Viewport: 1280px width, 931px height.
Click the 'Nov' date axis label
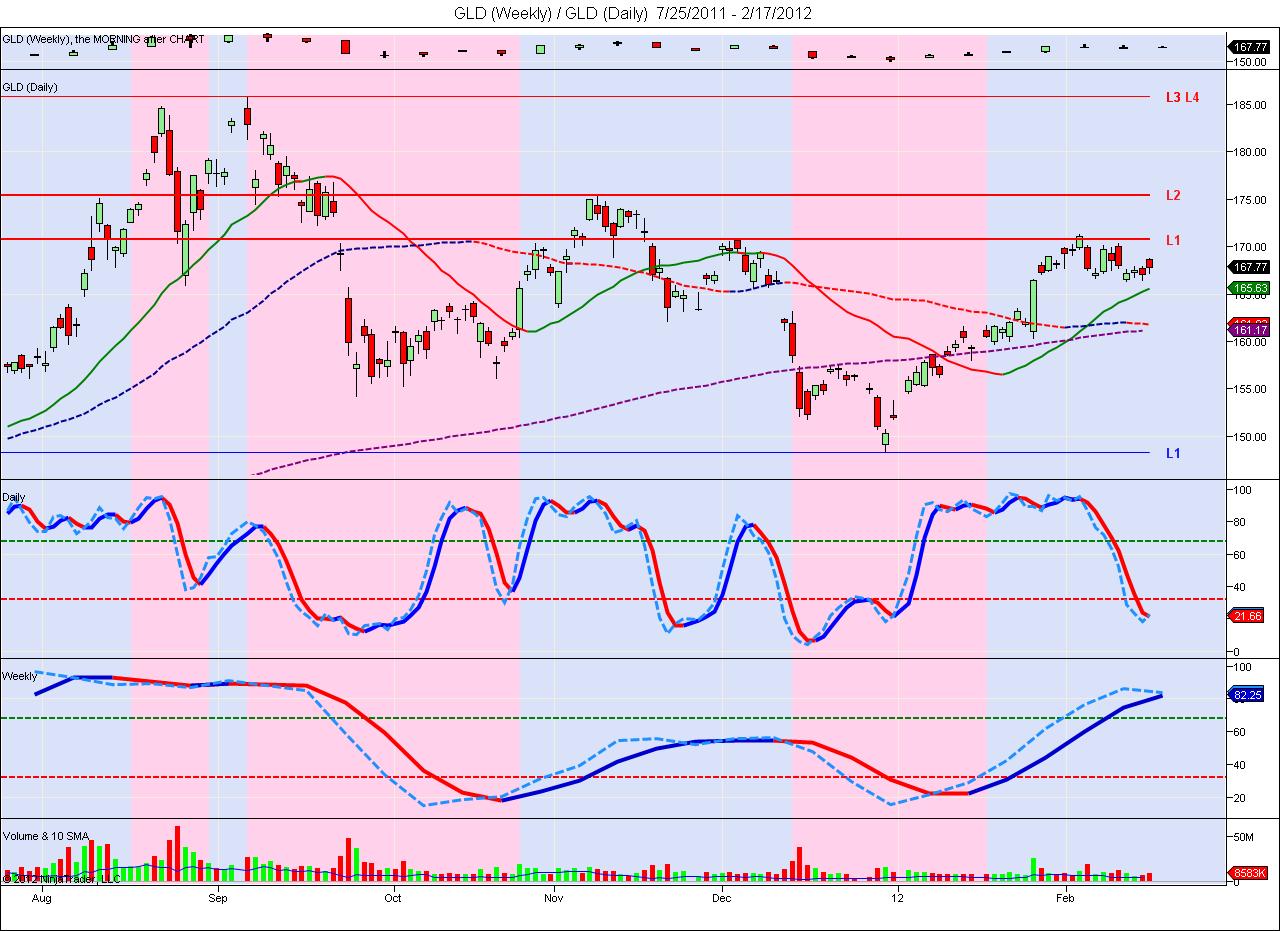[x=553, y=898]
